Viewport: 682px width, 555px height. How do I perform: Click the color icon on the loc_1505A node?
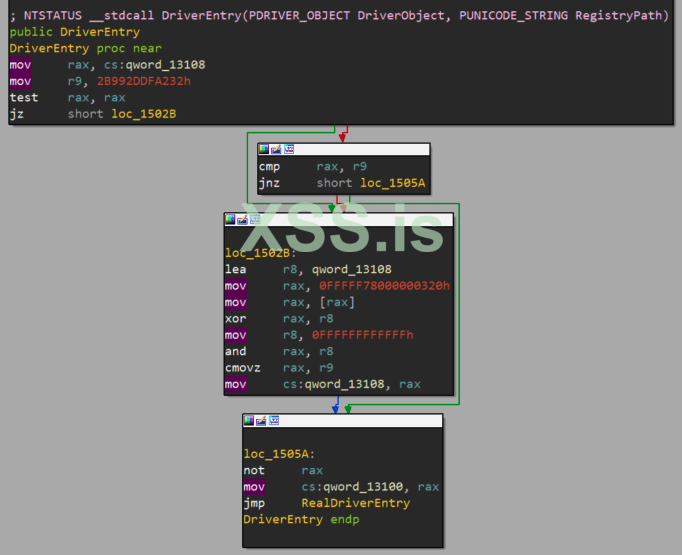(x=249, y=421)
